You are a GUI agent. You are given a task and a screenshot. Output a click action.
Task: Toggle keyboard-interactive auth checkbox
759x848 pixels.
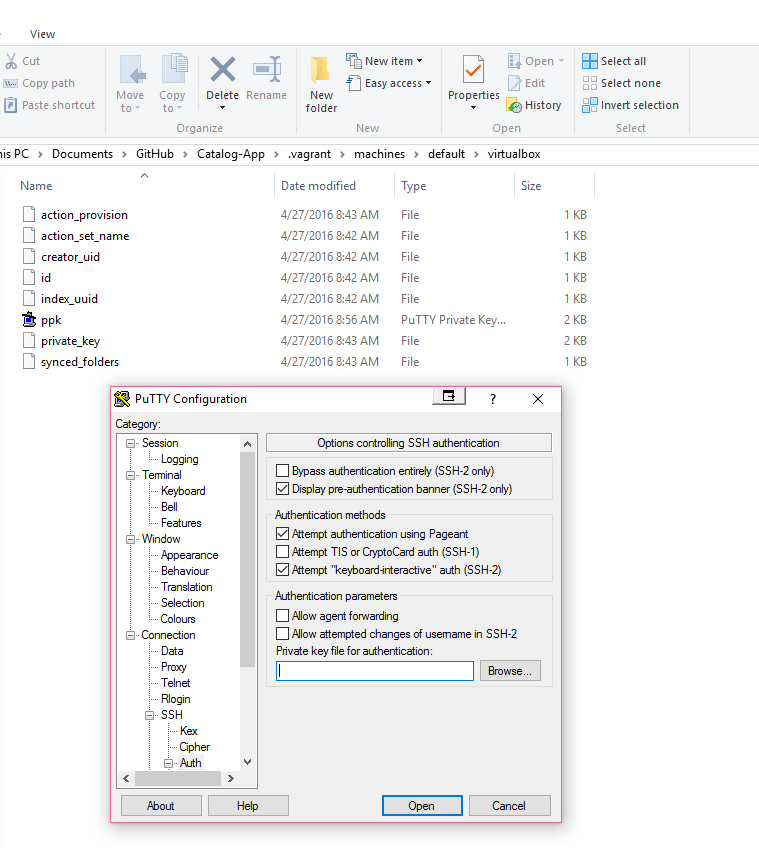point(282,569)
